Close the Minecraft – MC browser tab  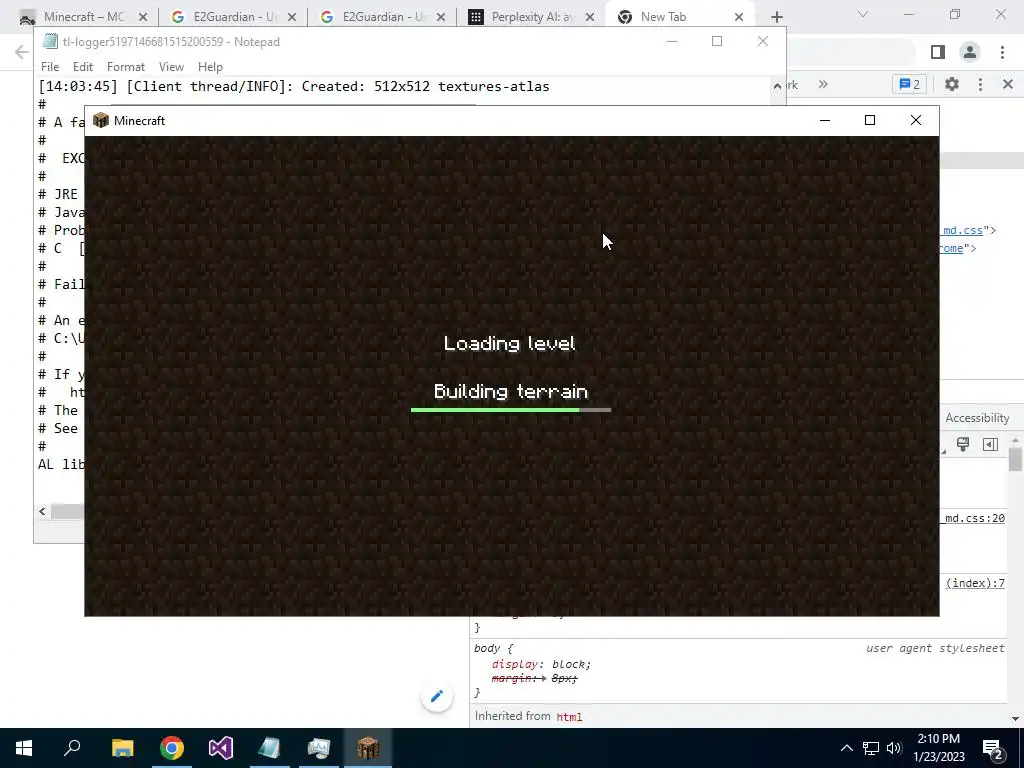(143, 17)
